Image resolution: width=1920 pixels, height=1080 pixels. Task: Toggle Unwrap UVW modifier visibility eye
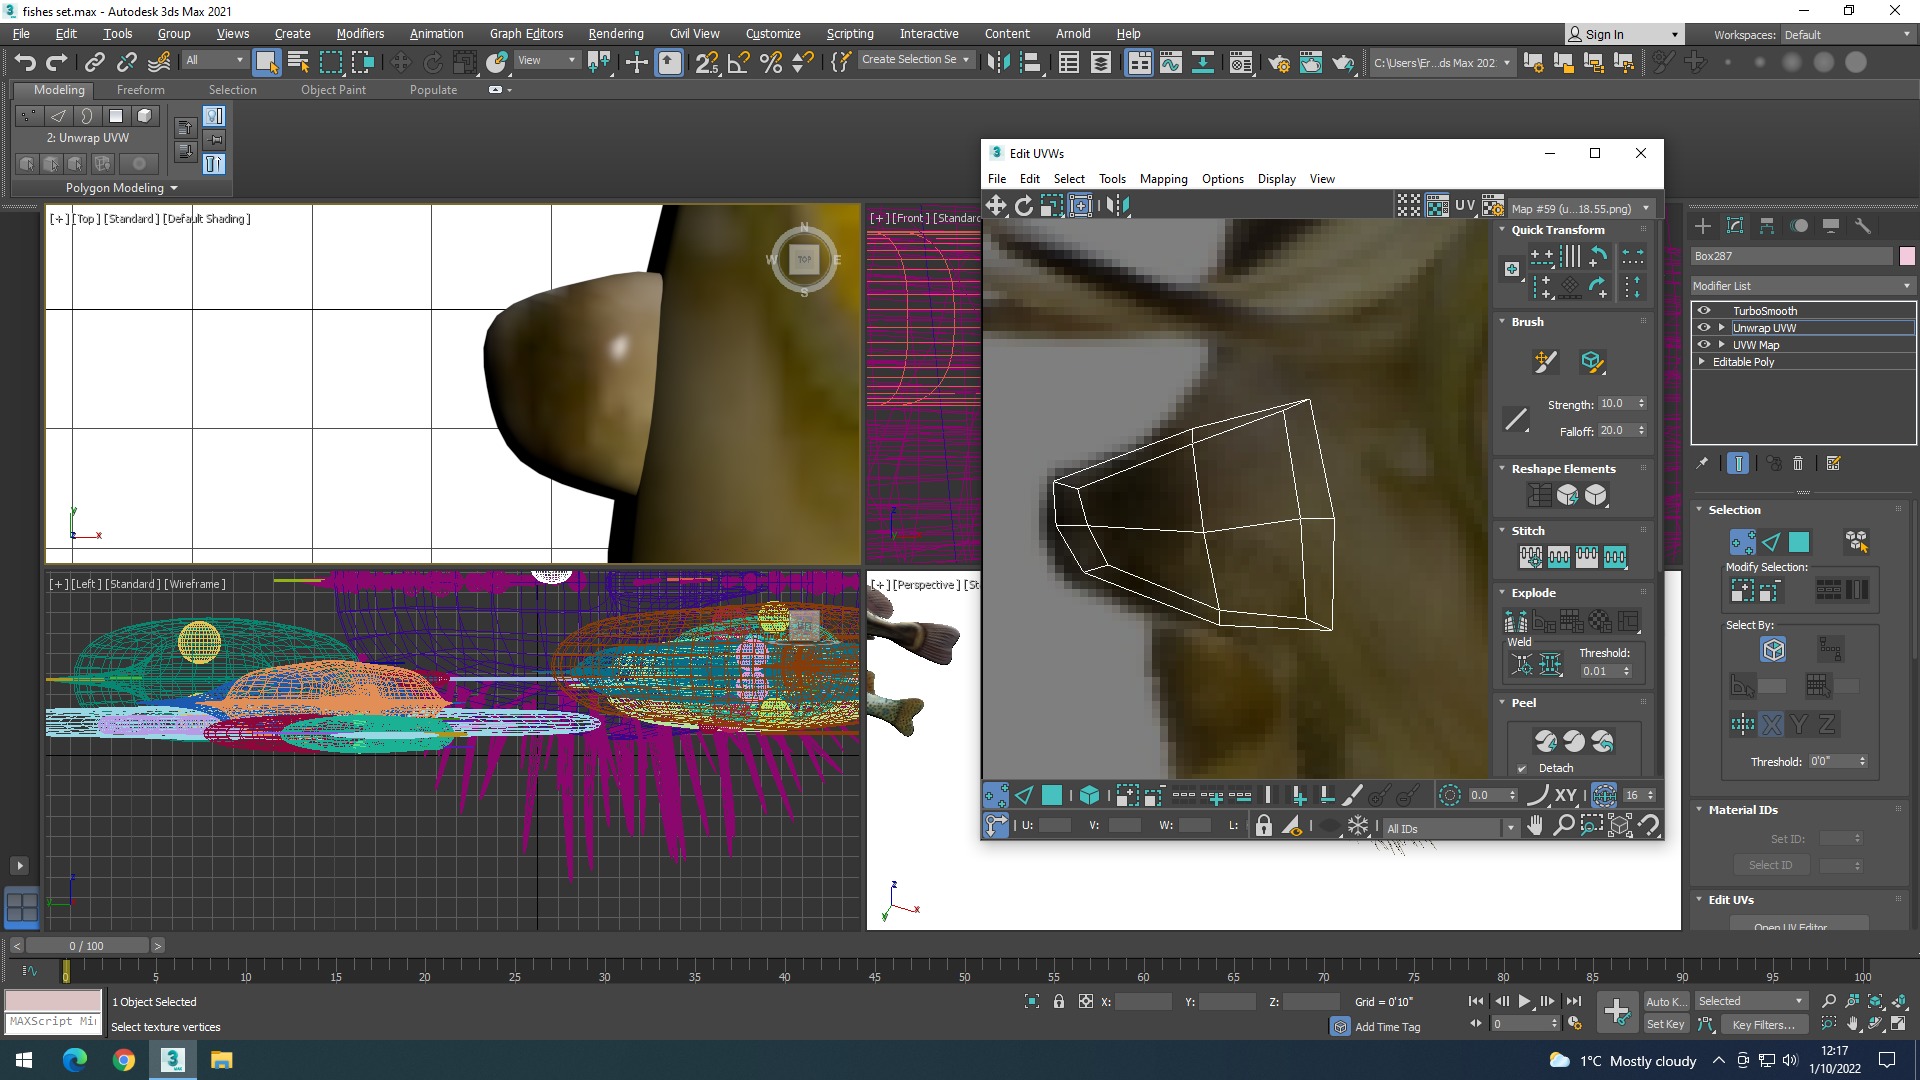pos(1704,327)
